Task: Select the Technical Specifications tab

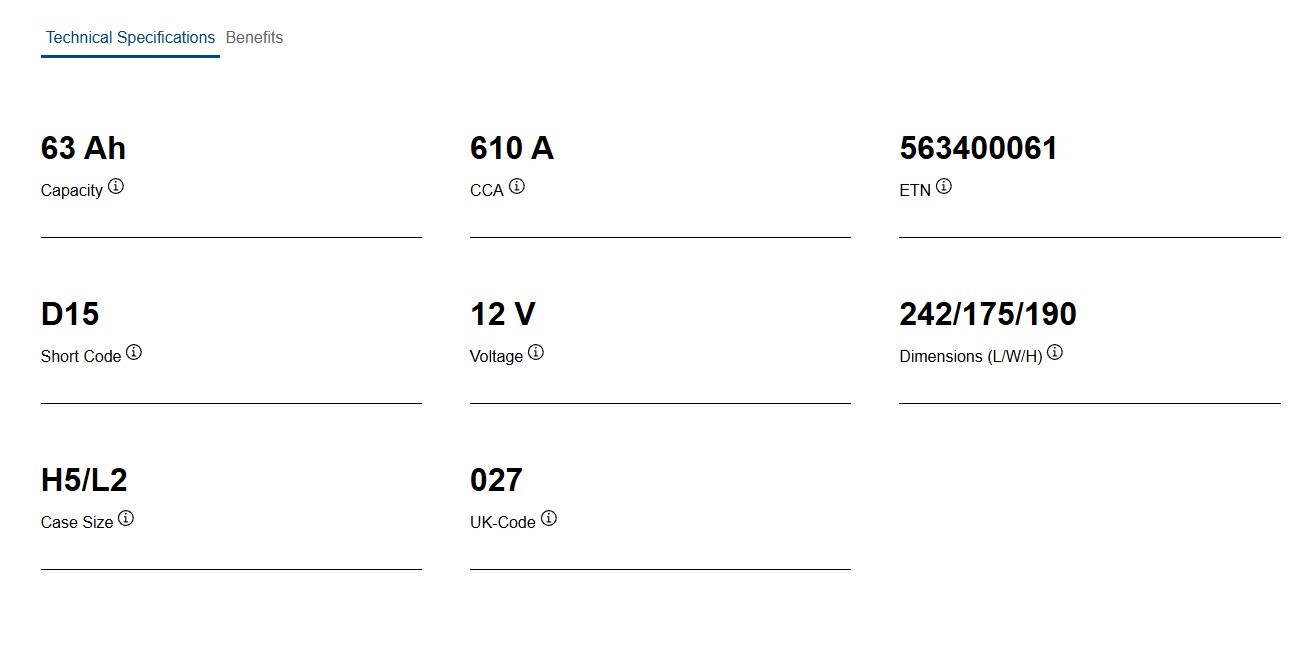Action: 130,38
